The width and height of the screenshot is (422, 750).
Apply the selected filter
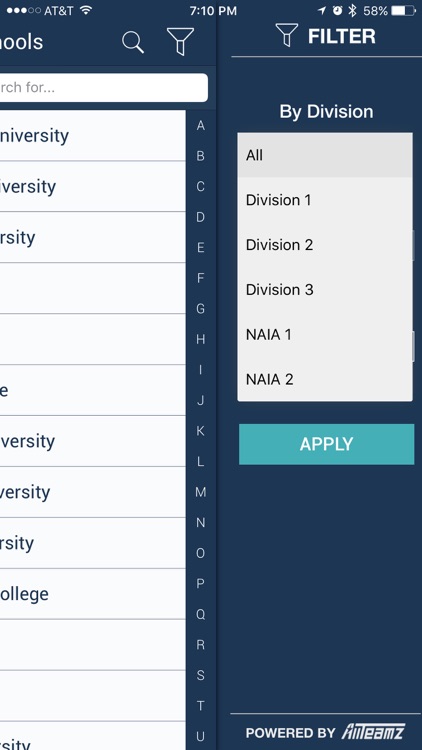pos(326,444)
